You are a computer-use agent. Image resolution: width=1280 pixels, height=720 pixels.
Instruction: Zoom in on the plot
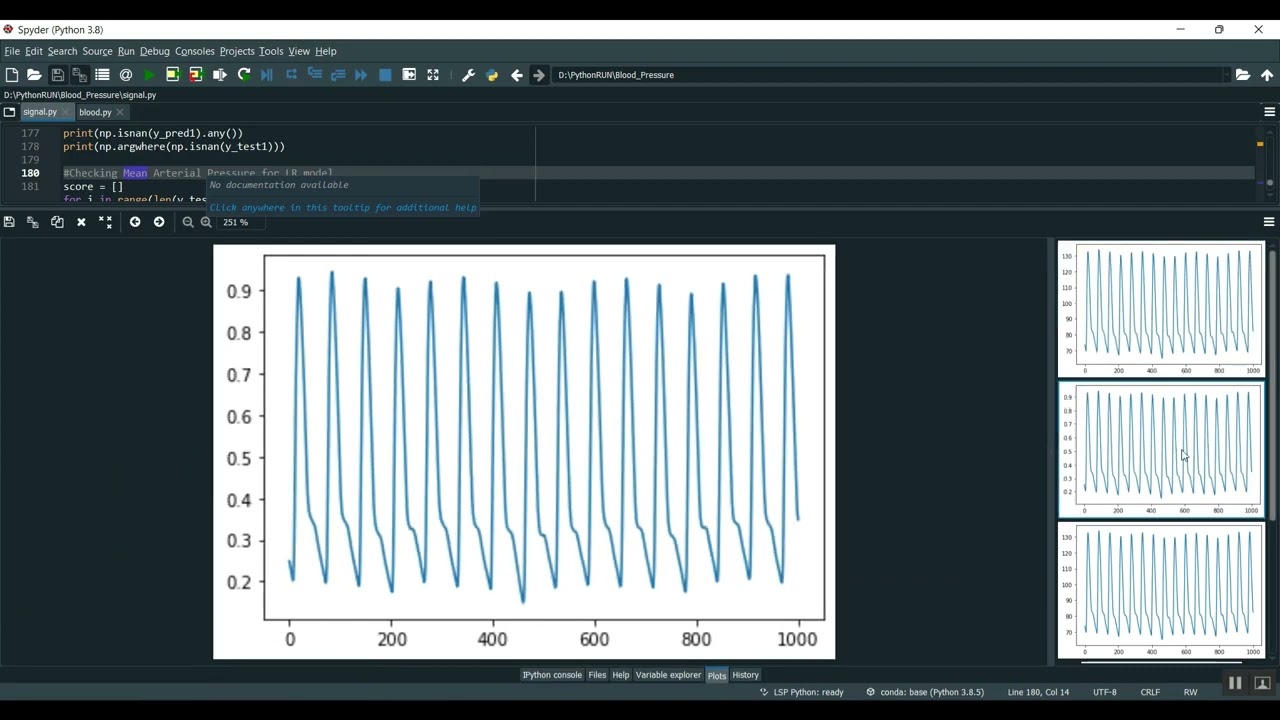(206, 222)
